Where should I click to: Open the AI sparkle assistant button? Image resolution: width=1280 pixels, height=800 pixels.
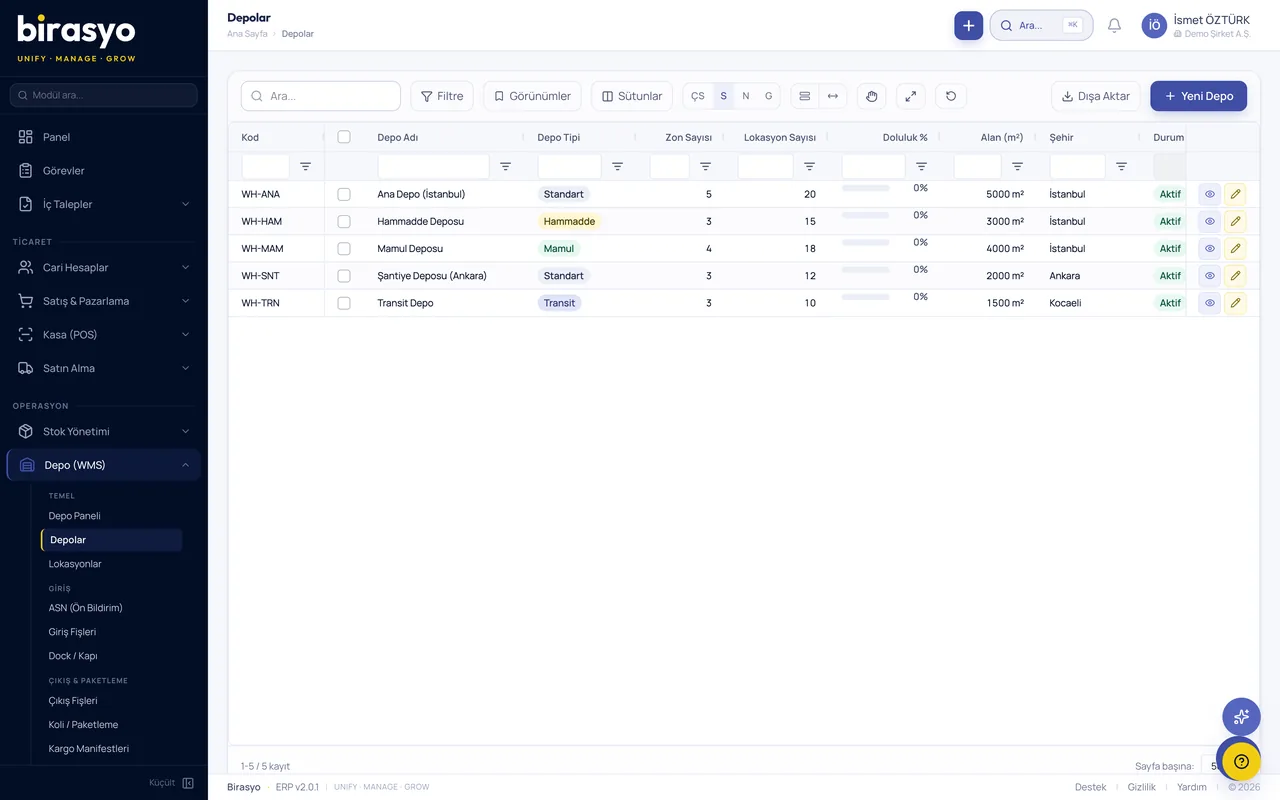pyautogui.click(x=1241, y=716)
